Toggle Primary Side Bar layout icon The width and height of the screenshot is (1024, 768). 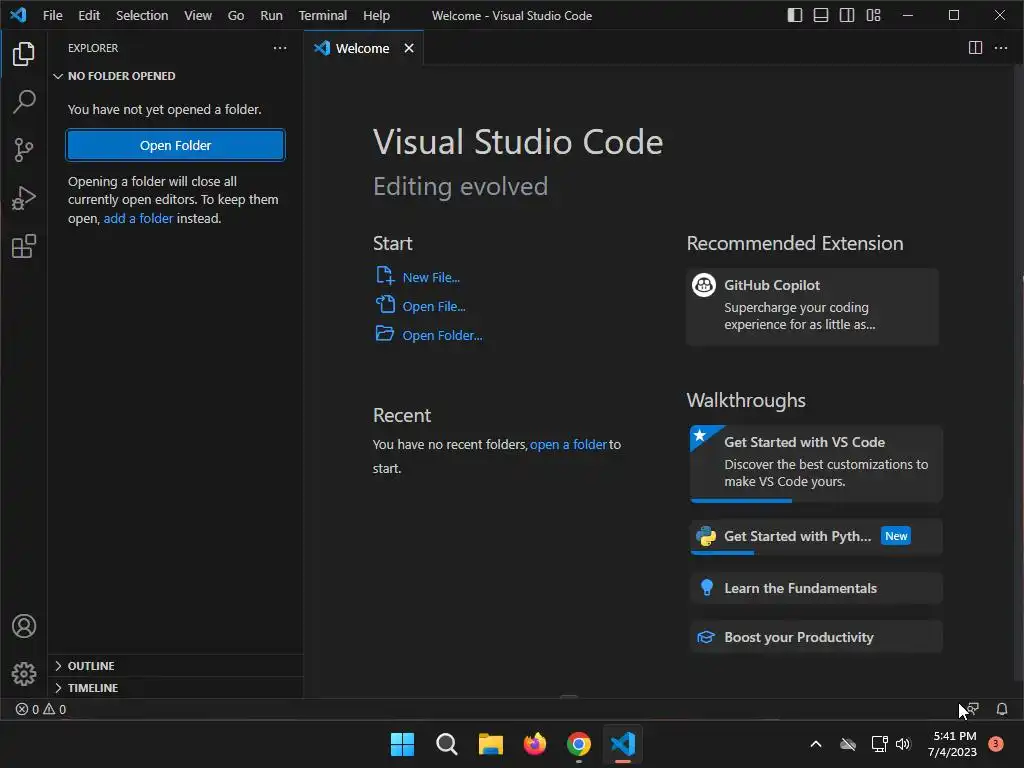(x=794, y=15)
